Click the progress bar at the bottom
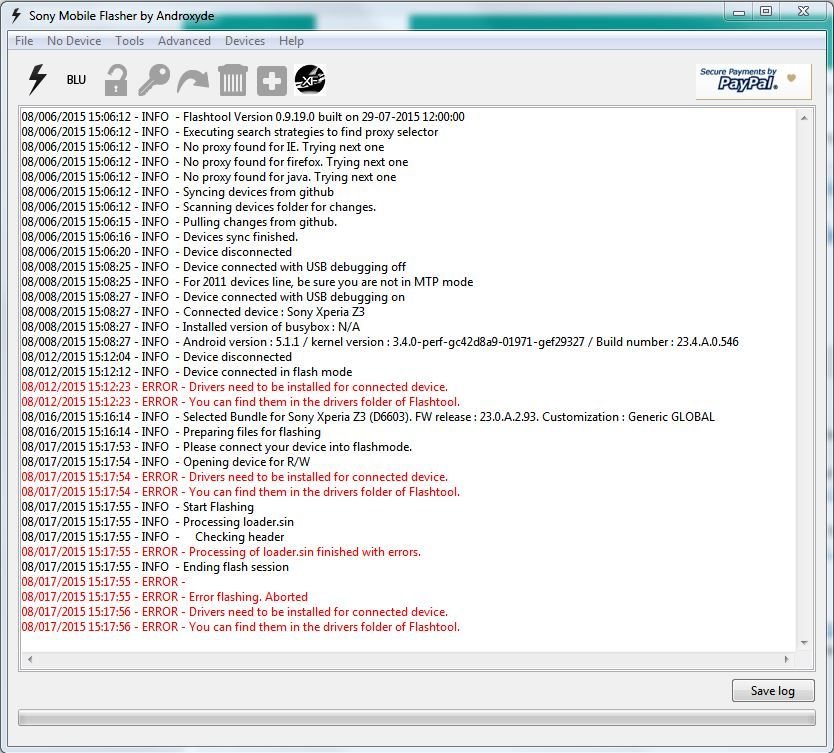 416,717
